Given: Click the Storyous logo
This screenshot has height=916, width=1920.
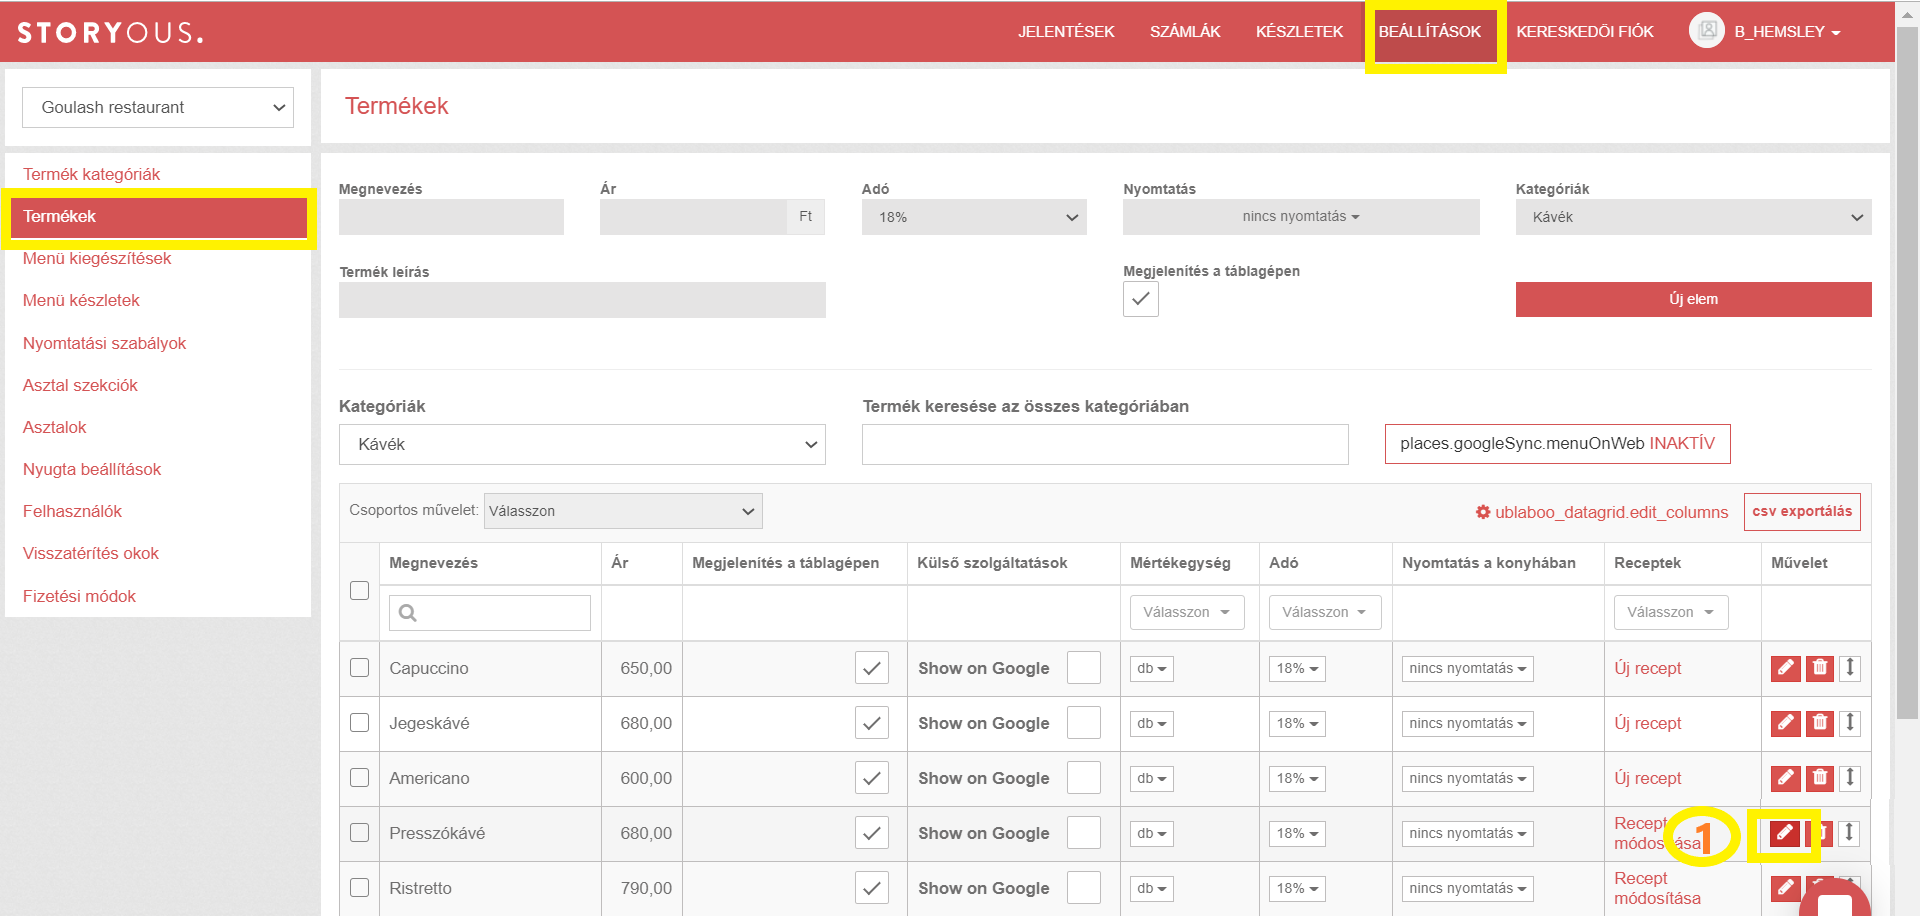Looking at the screenshot, I should [x=110, y=32].
